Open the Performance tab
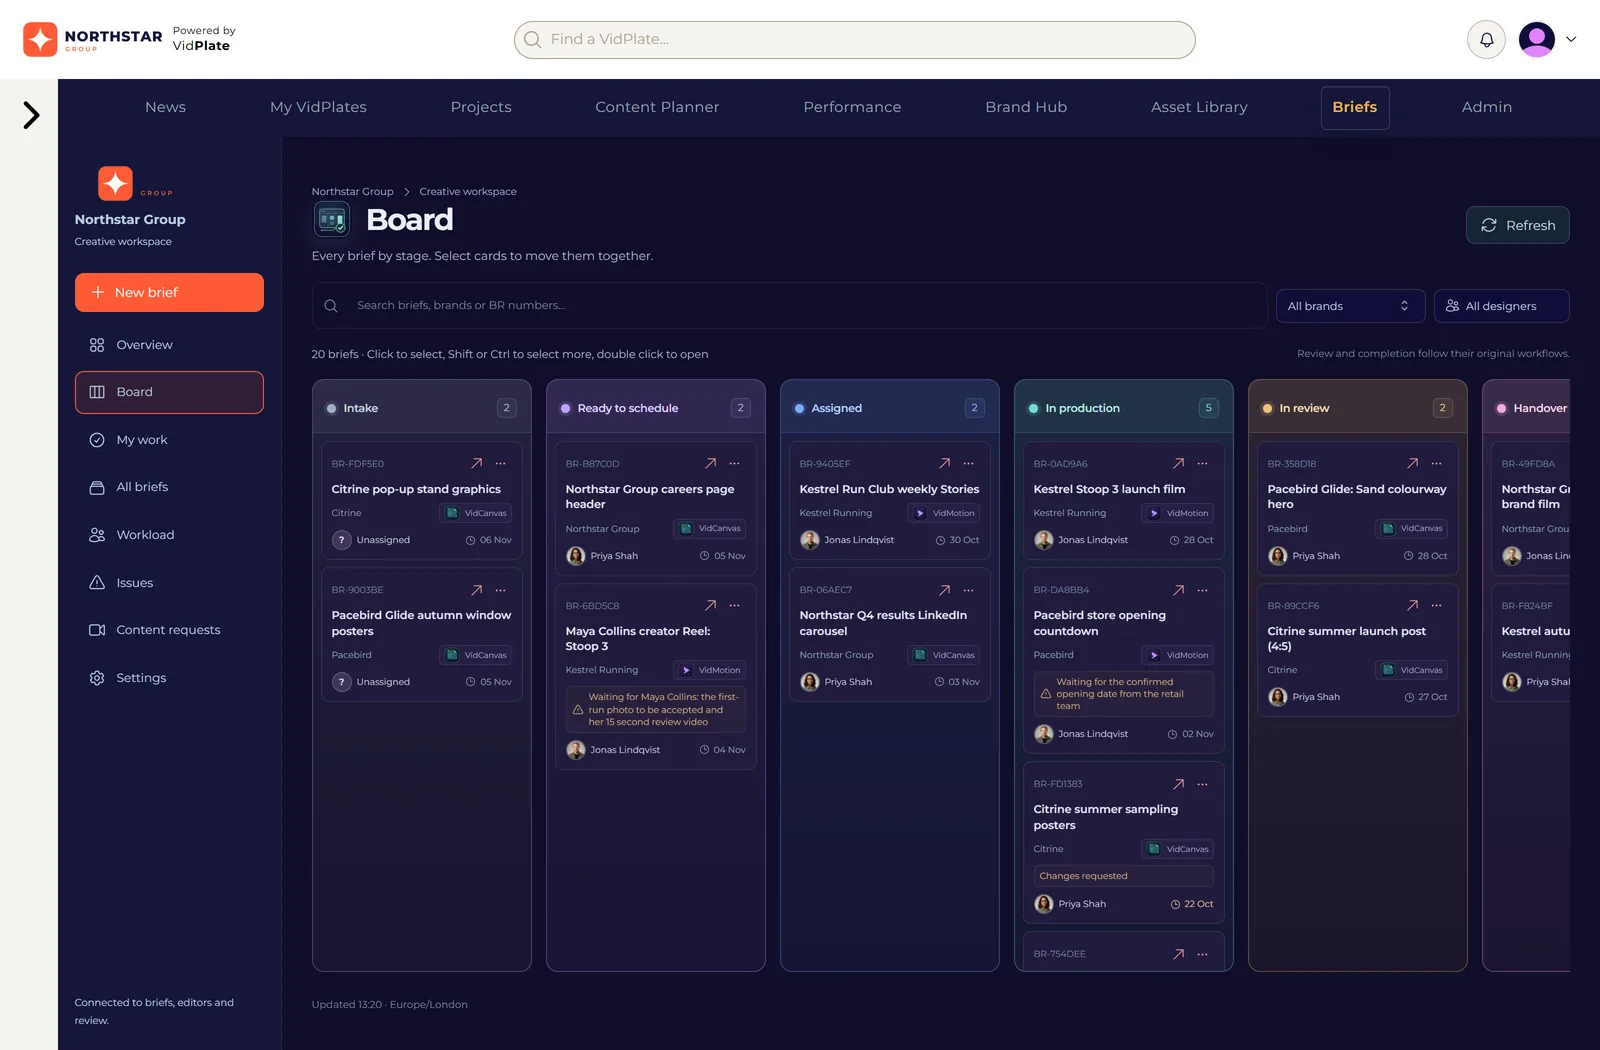The image size is (1600, 1050). [x=852, y=107]
